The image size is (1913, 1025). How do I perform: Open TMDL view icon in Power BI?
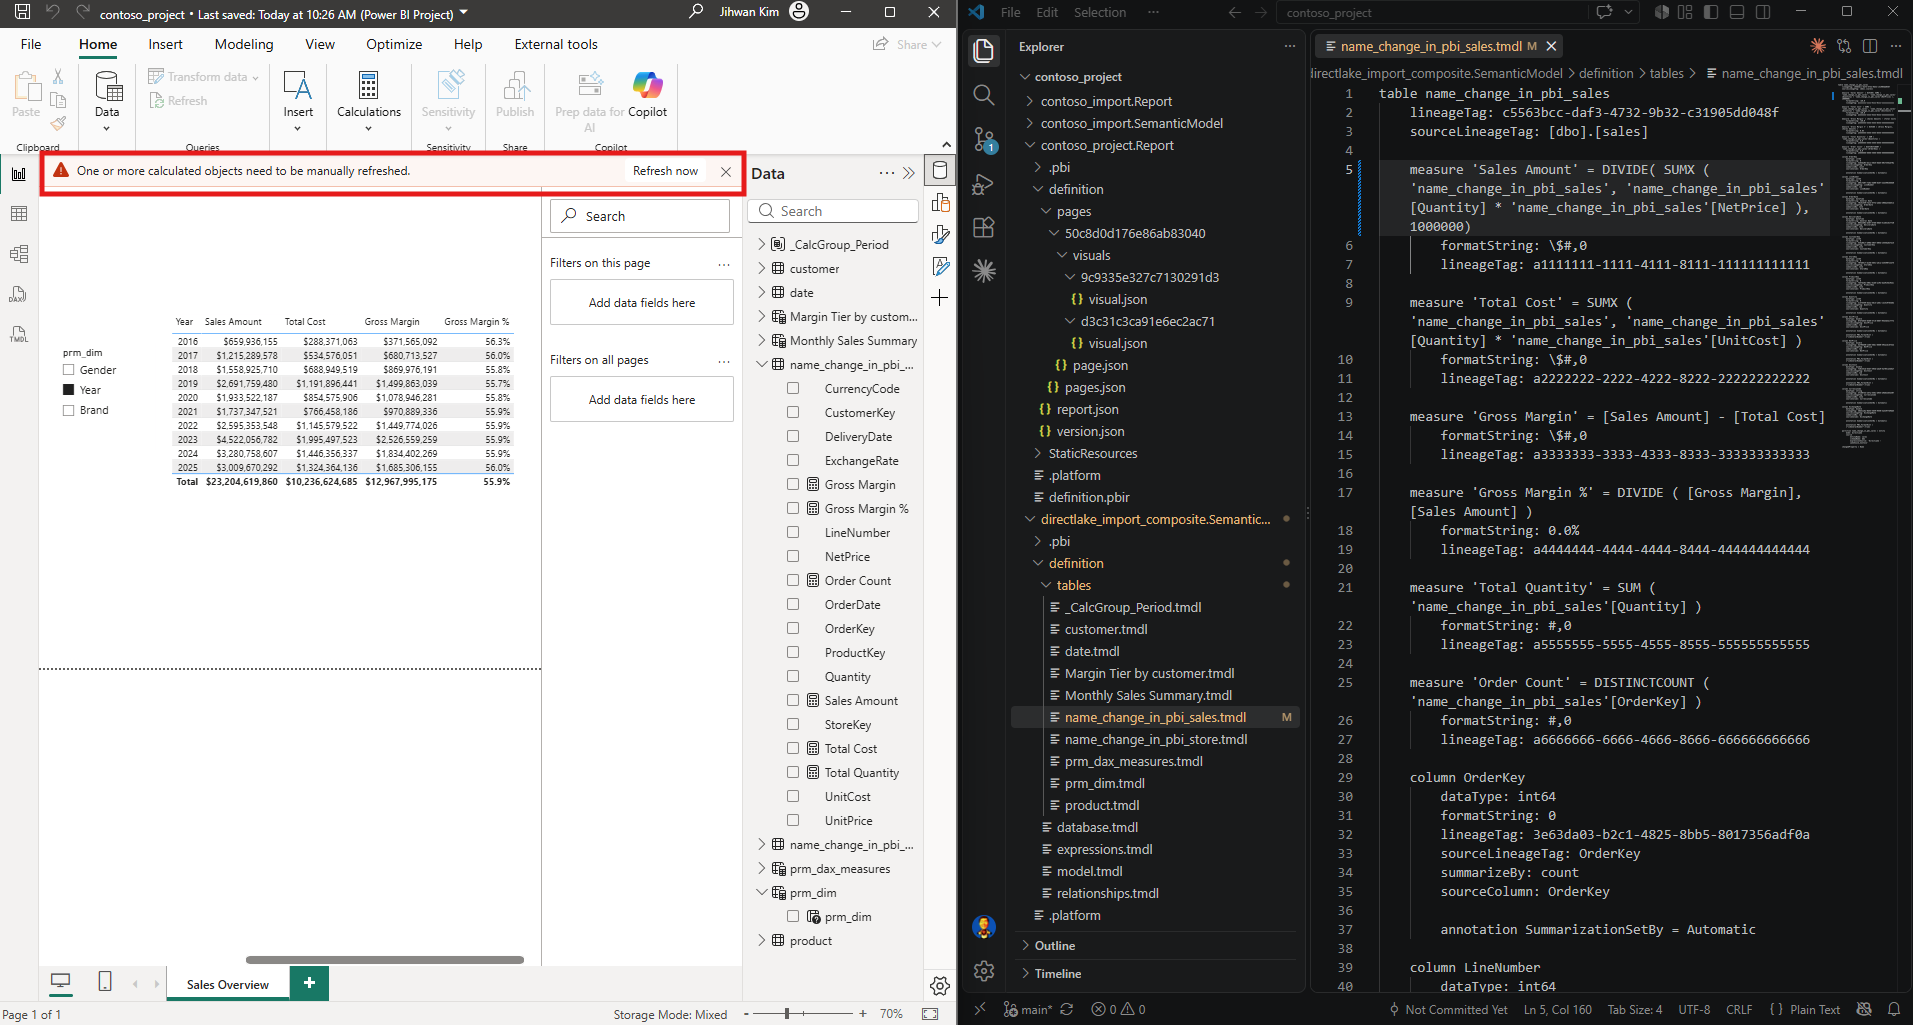[x=18, y=334]
